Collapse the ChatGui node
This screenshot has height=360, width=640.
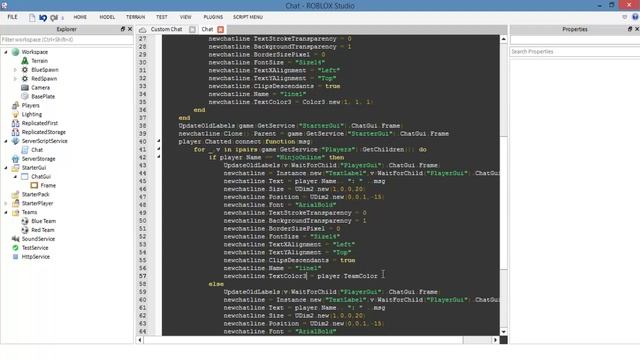pyautogui.click(x=16, y=177)
